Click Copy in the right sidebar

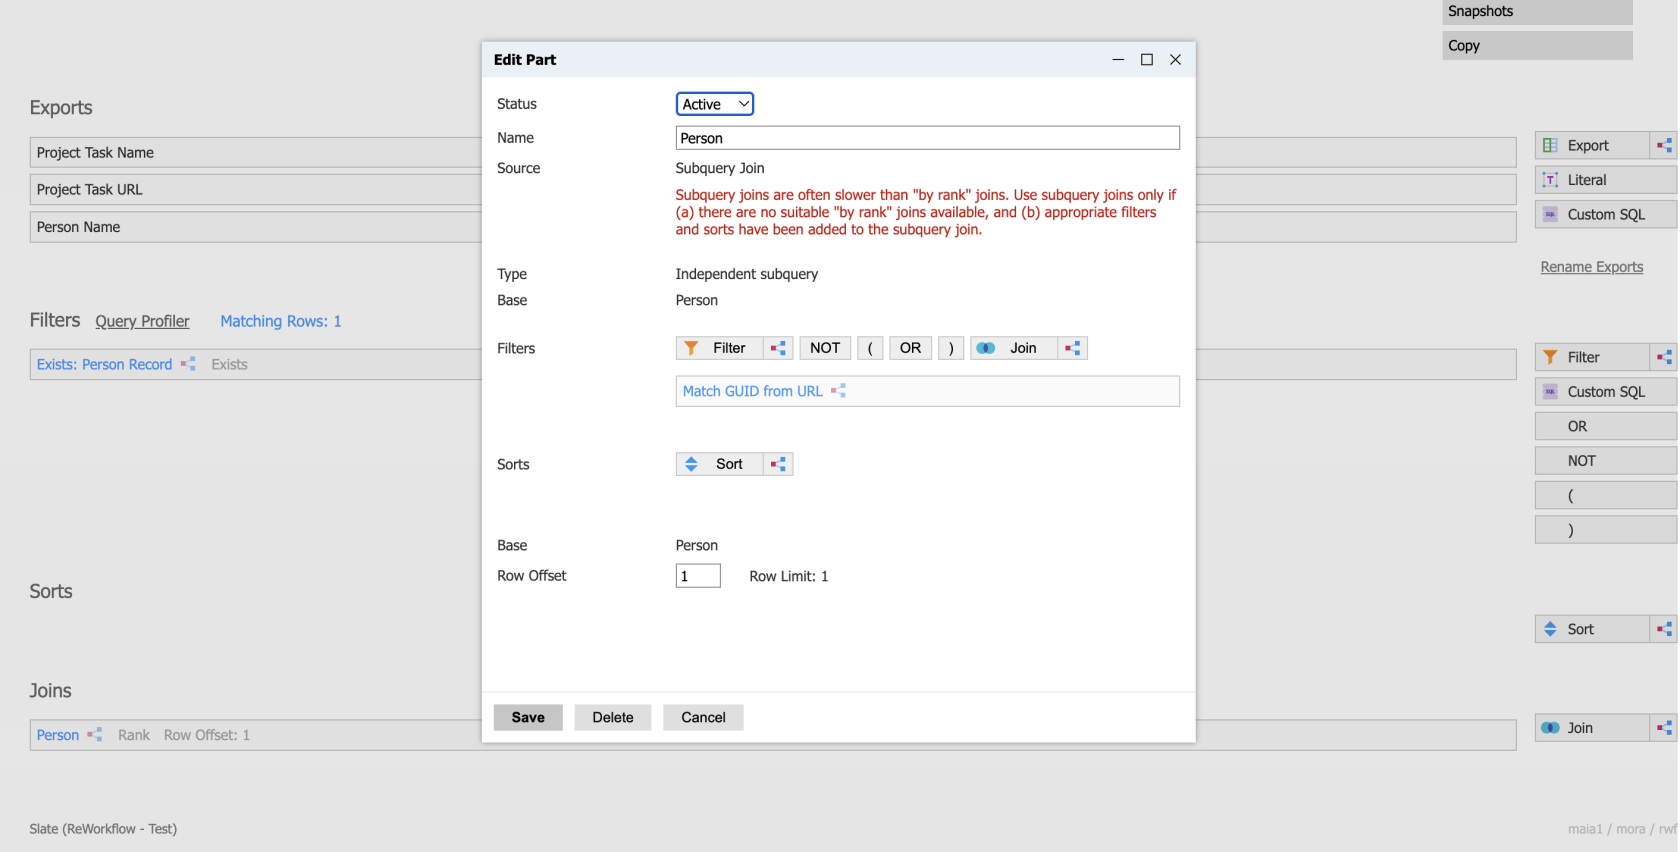coord(1537,46)
